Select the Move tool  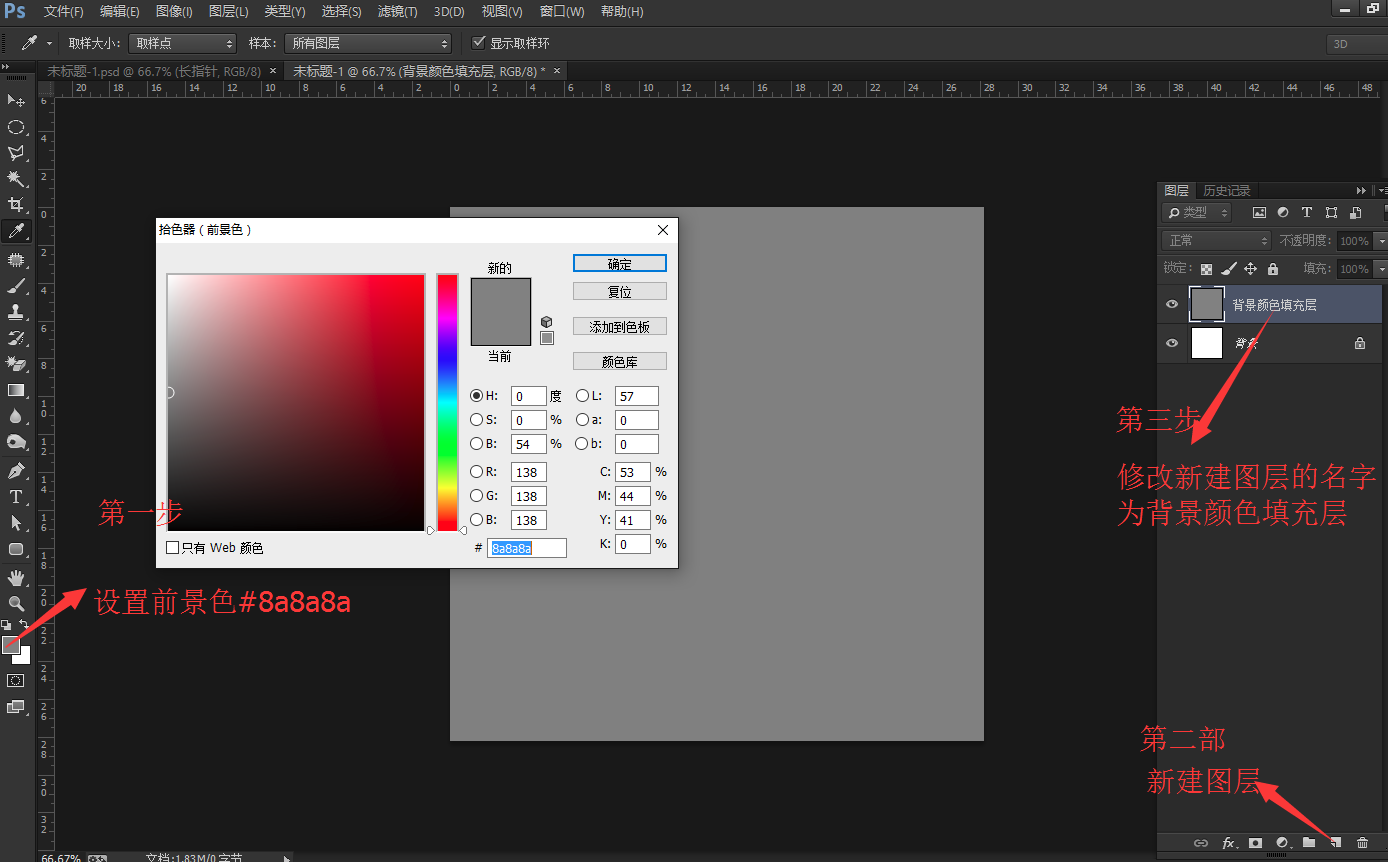(16, 101)
